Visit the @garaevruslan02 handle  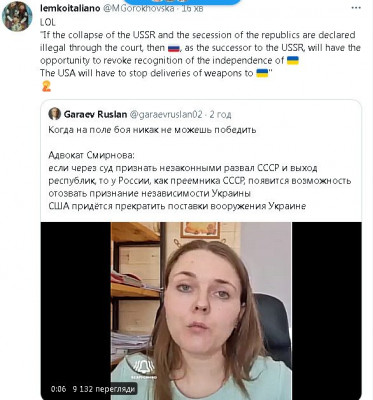coord(166,114)
